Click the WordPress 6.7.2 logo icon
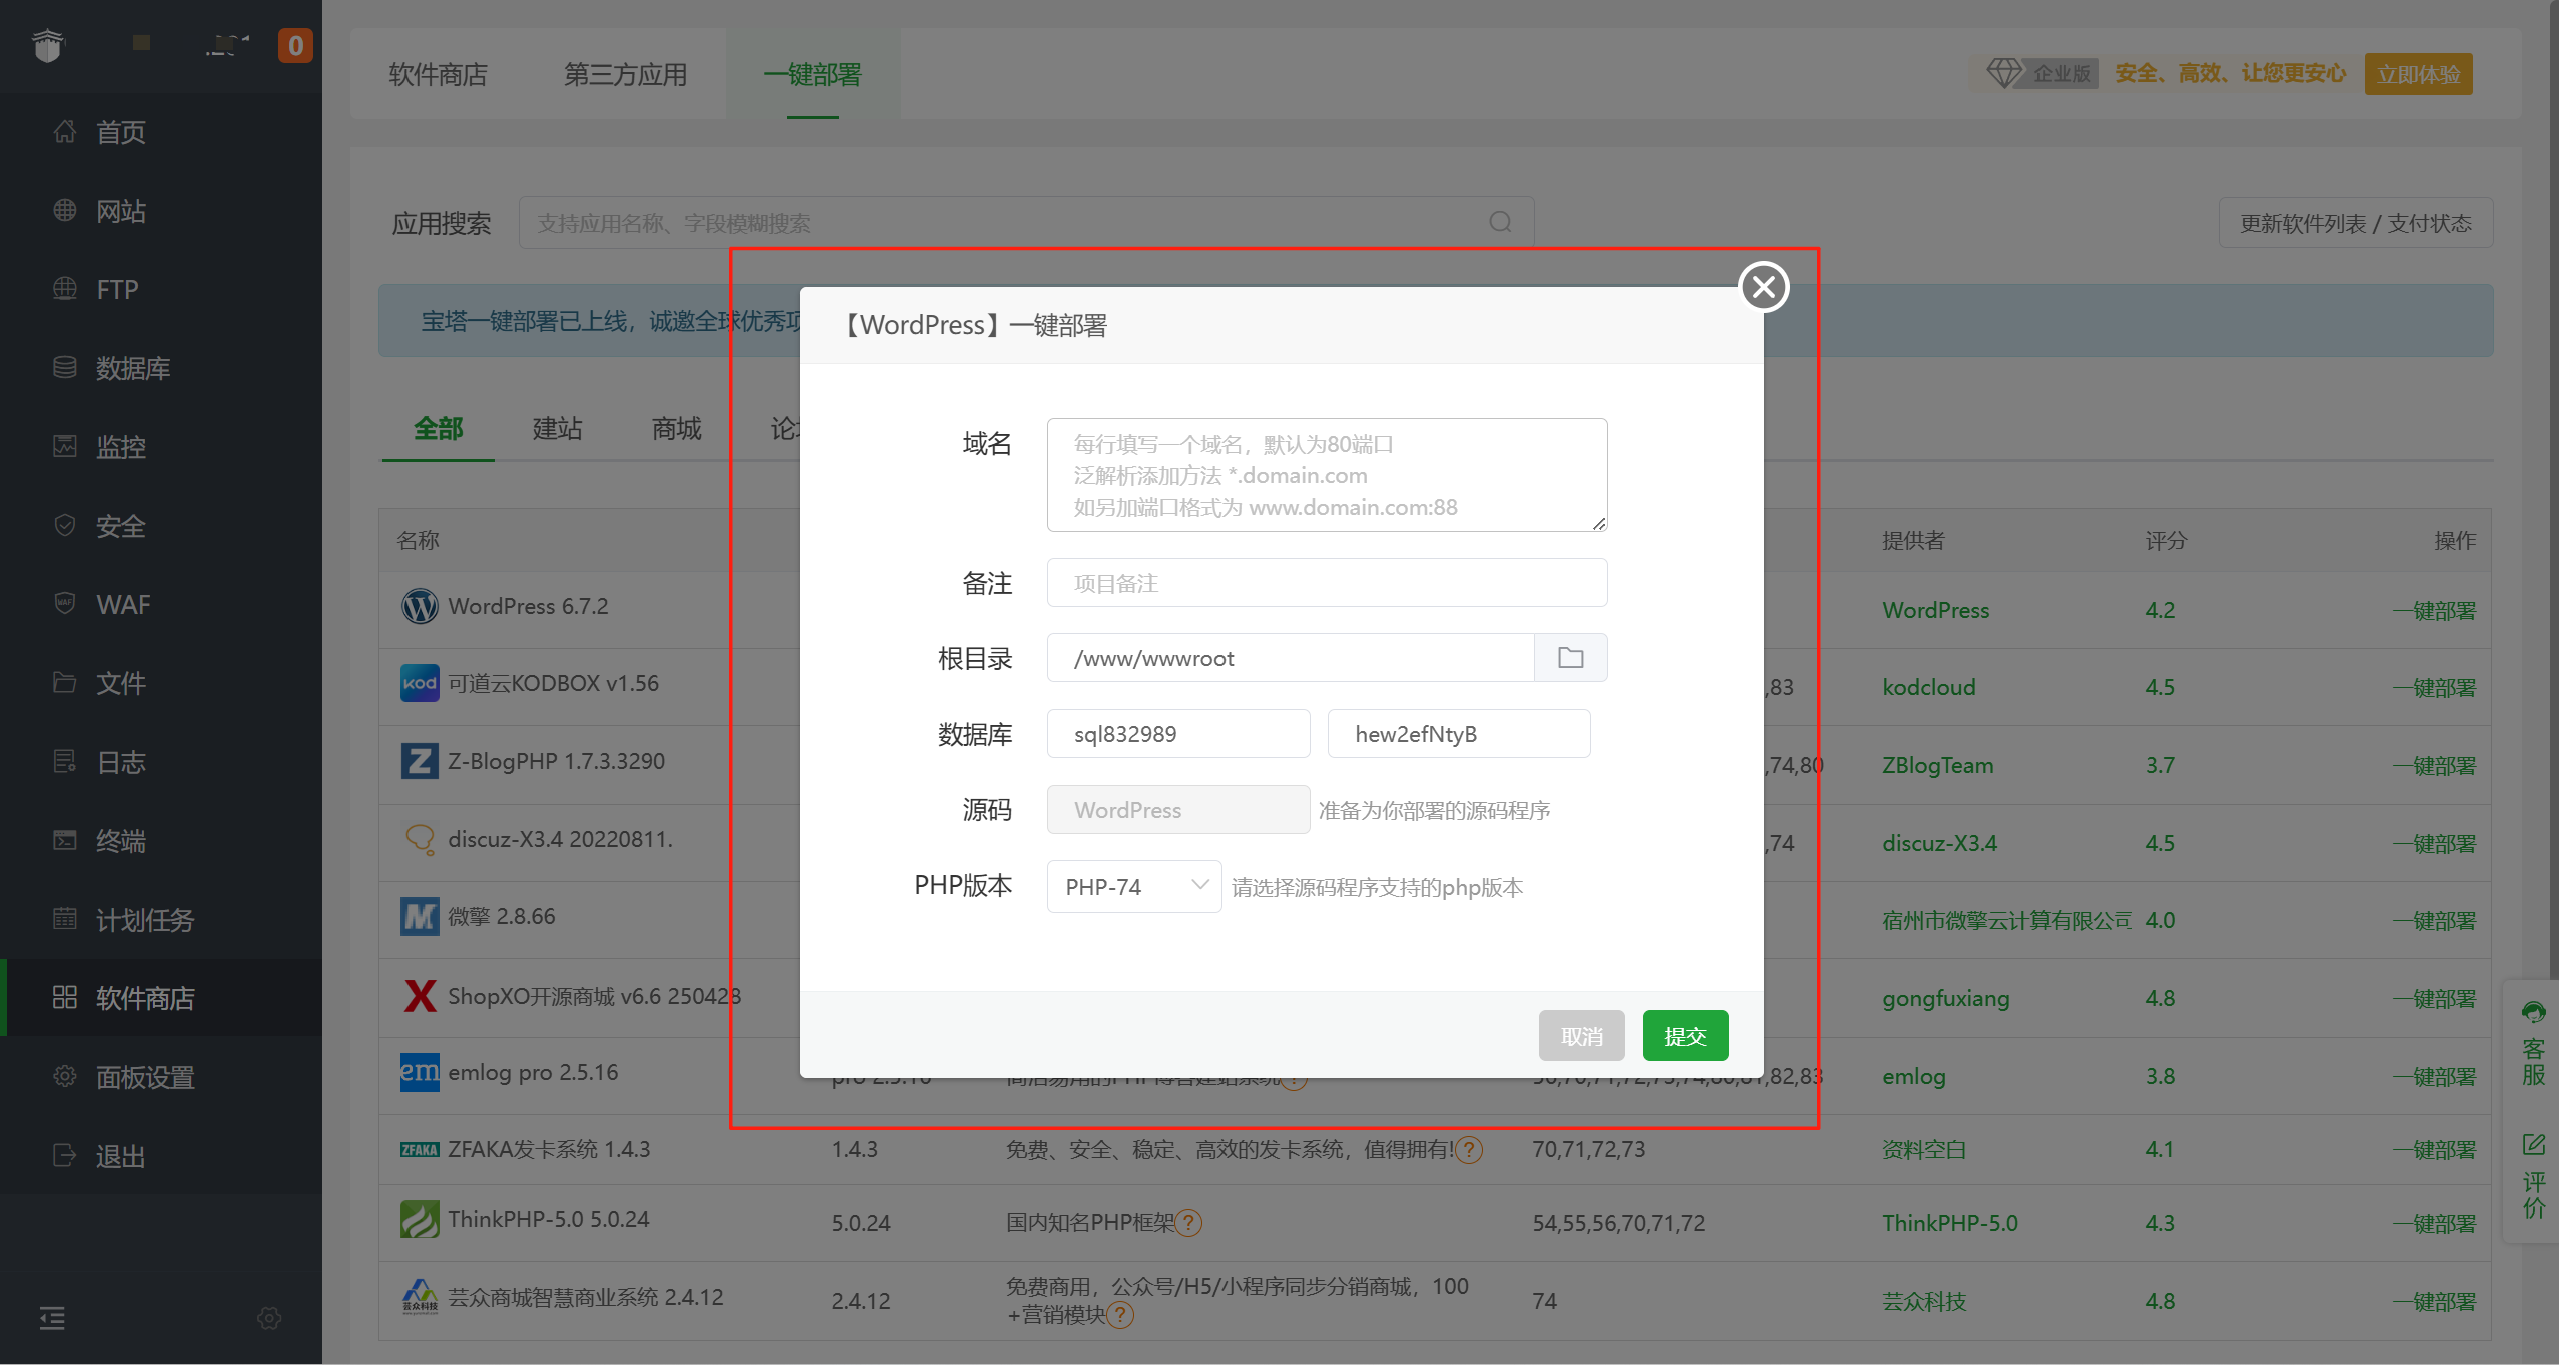The height and width of the screenshot is (1365, 2559). [x=420, y=606]
